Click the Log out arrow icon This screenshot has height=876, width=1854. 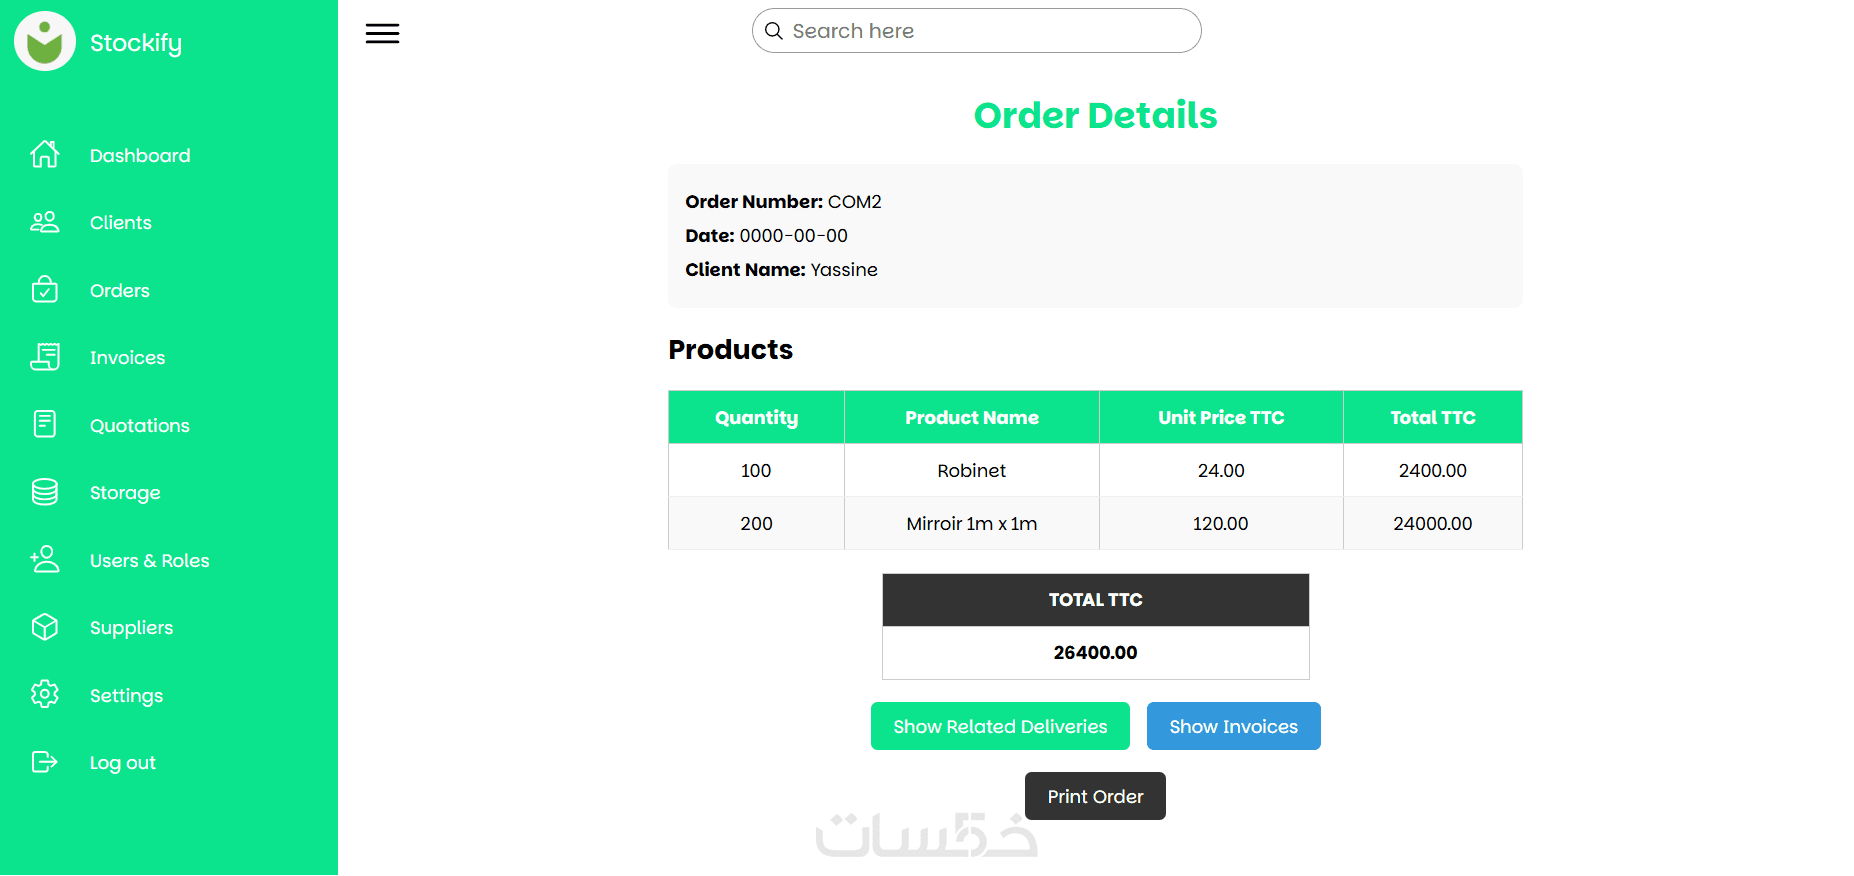tap(45, 762)
